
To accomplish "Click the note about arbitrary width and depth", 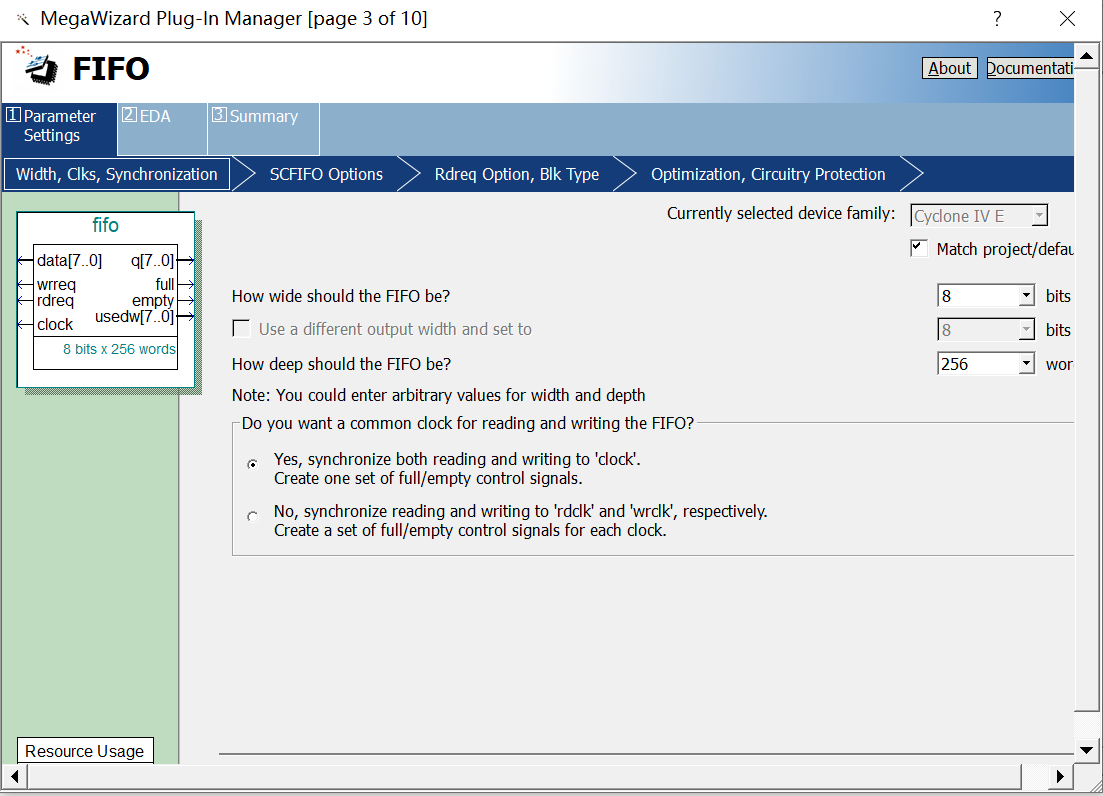I will [438, 395].
